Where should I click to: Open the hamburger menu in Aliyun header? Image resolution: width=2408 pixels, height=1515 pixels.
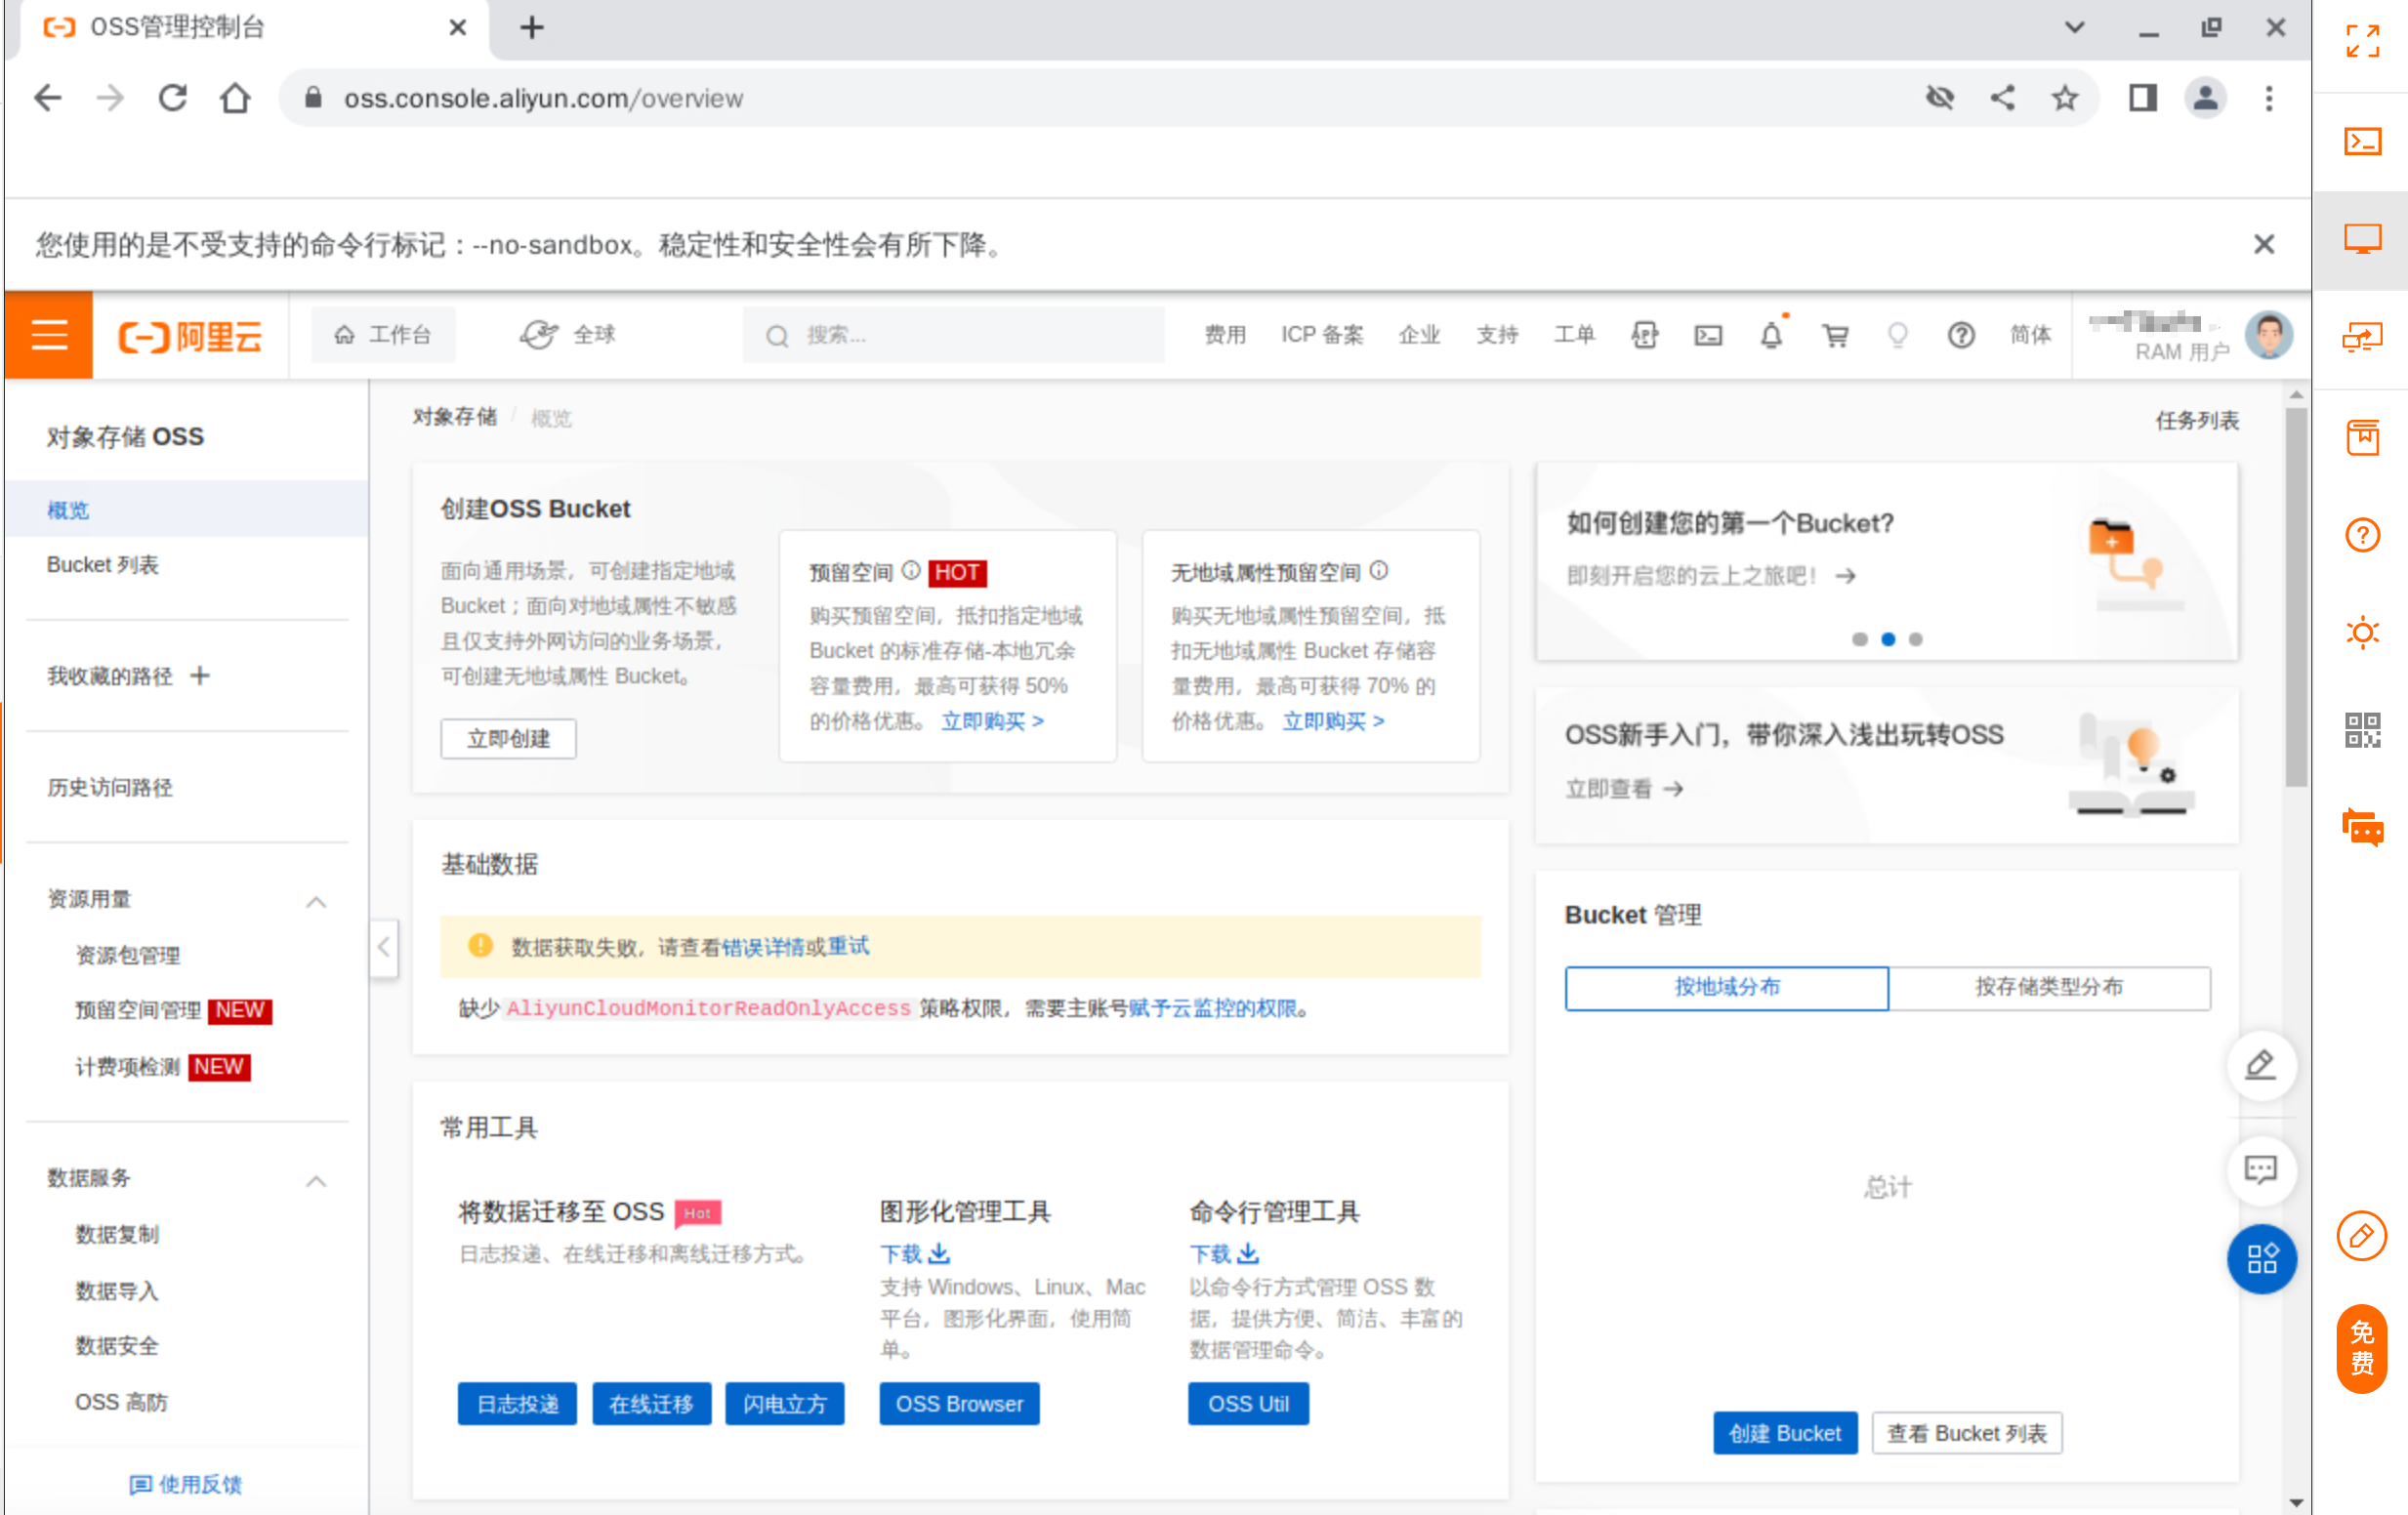[x=49, y=335]
